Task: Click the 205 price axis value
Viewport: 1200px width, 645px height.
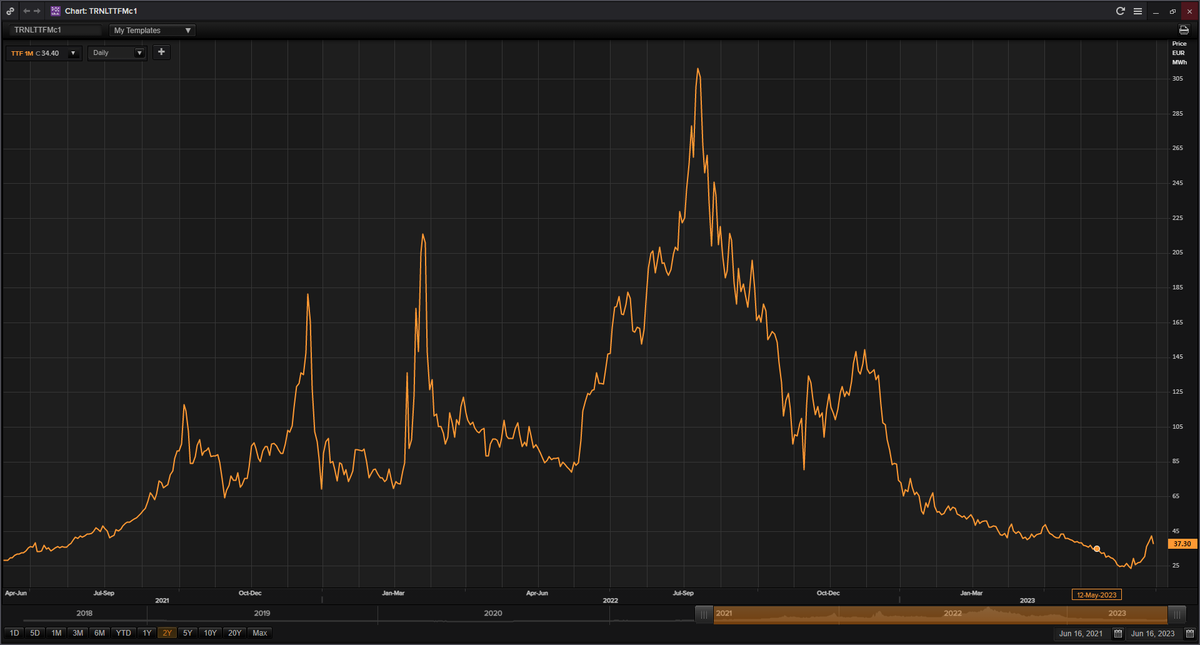Action: [x=1177, y=253]
